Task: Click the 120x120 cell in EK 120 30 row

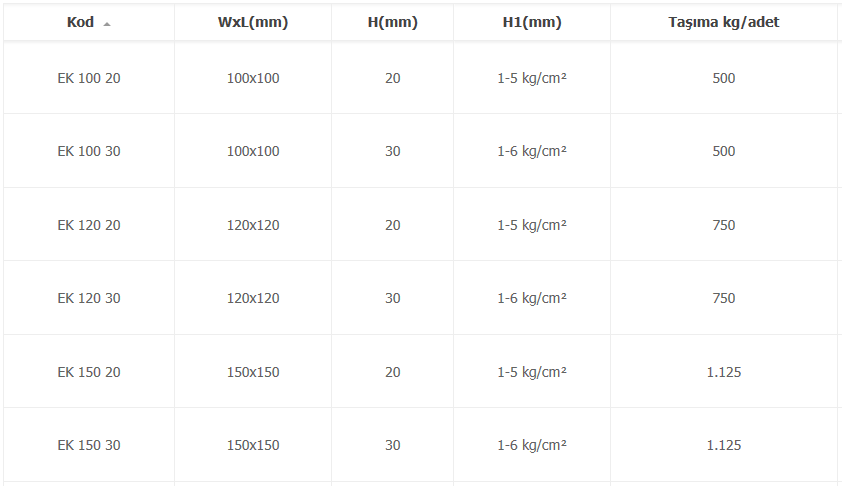Action: point(253,298)
